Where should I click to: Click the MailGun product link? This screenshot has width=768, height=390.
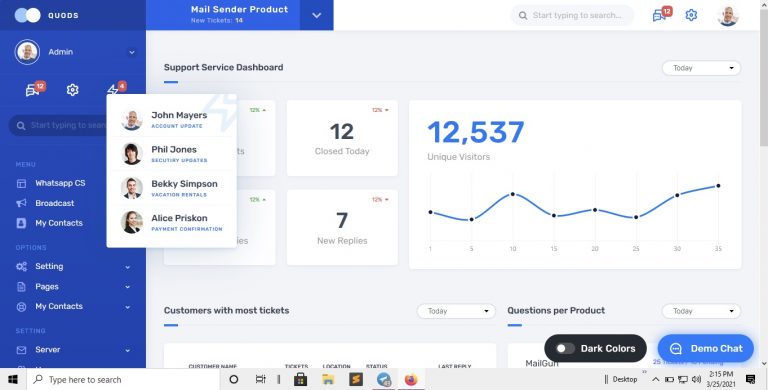[541, 363]
